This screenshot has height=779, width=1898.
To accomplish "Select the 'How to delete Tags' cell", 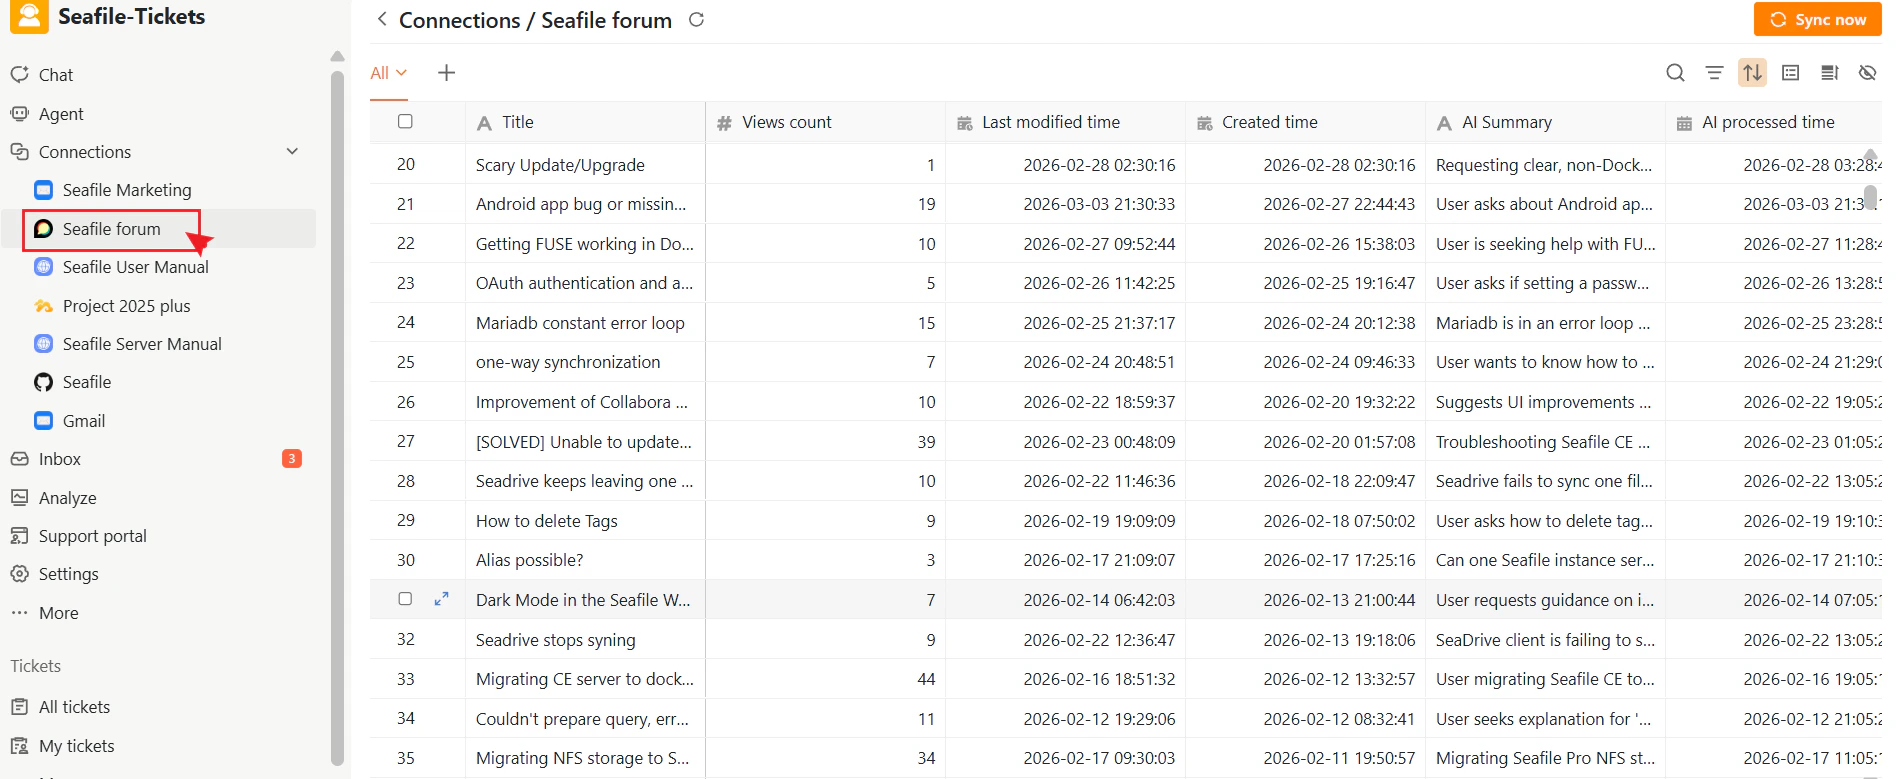I will pos(585,521).
